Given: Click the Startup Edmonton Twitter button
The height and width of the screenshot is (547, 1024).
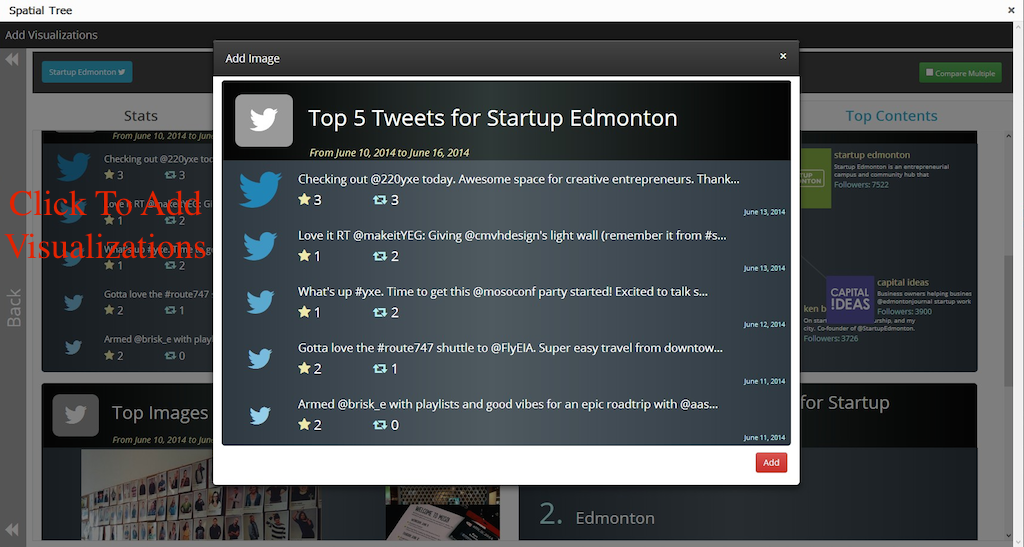Looking at the screenshot, I should coord(87,72).
